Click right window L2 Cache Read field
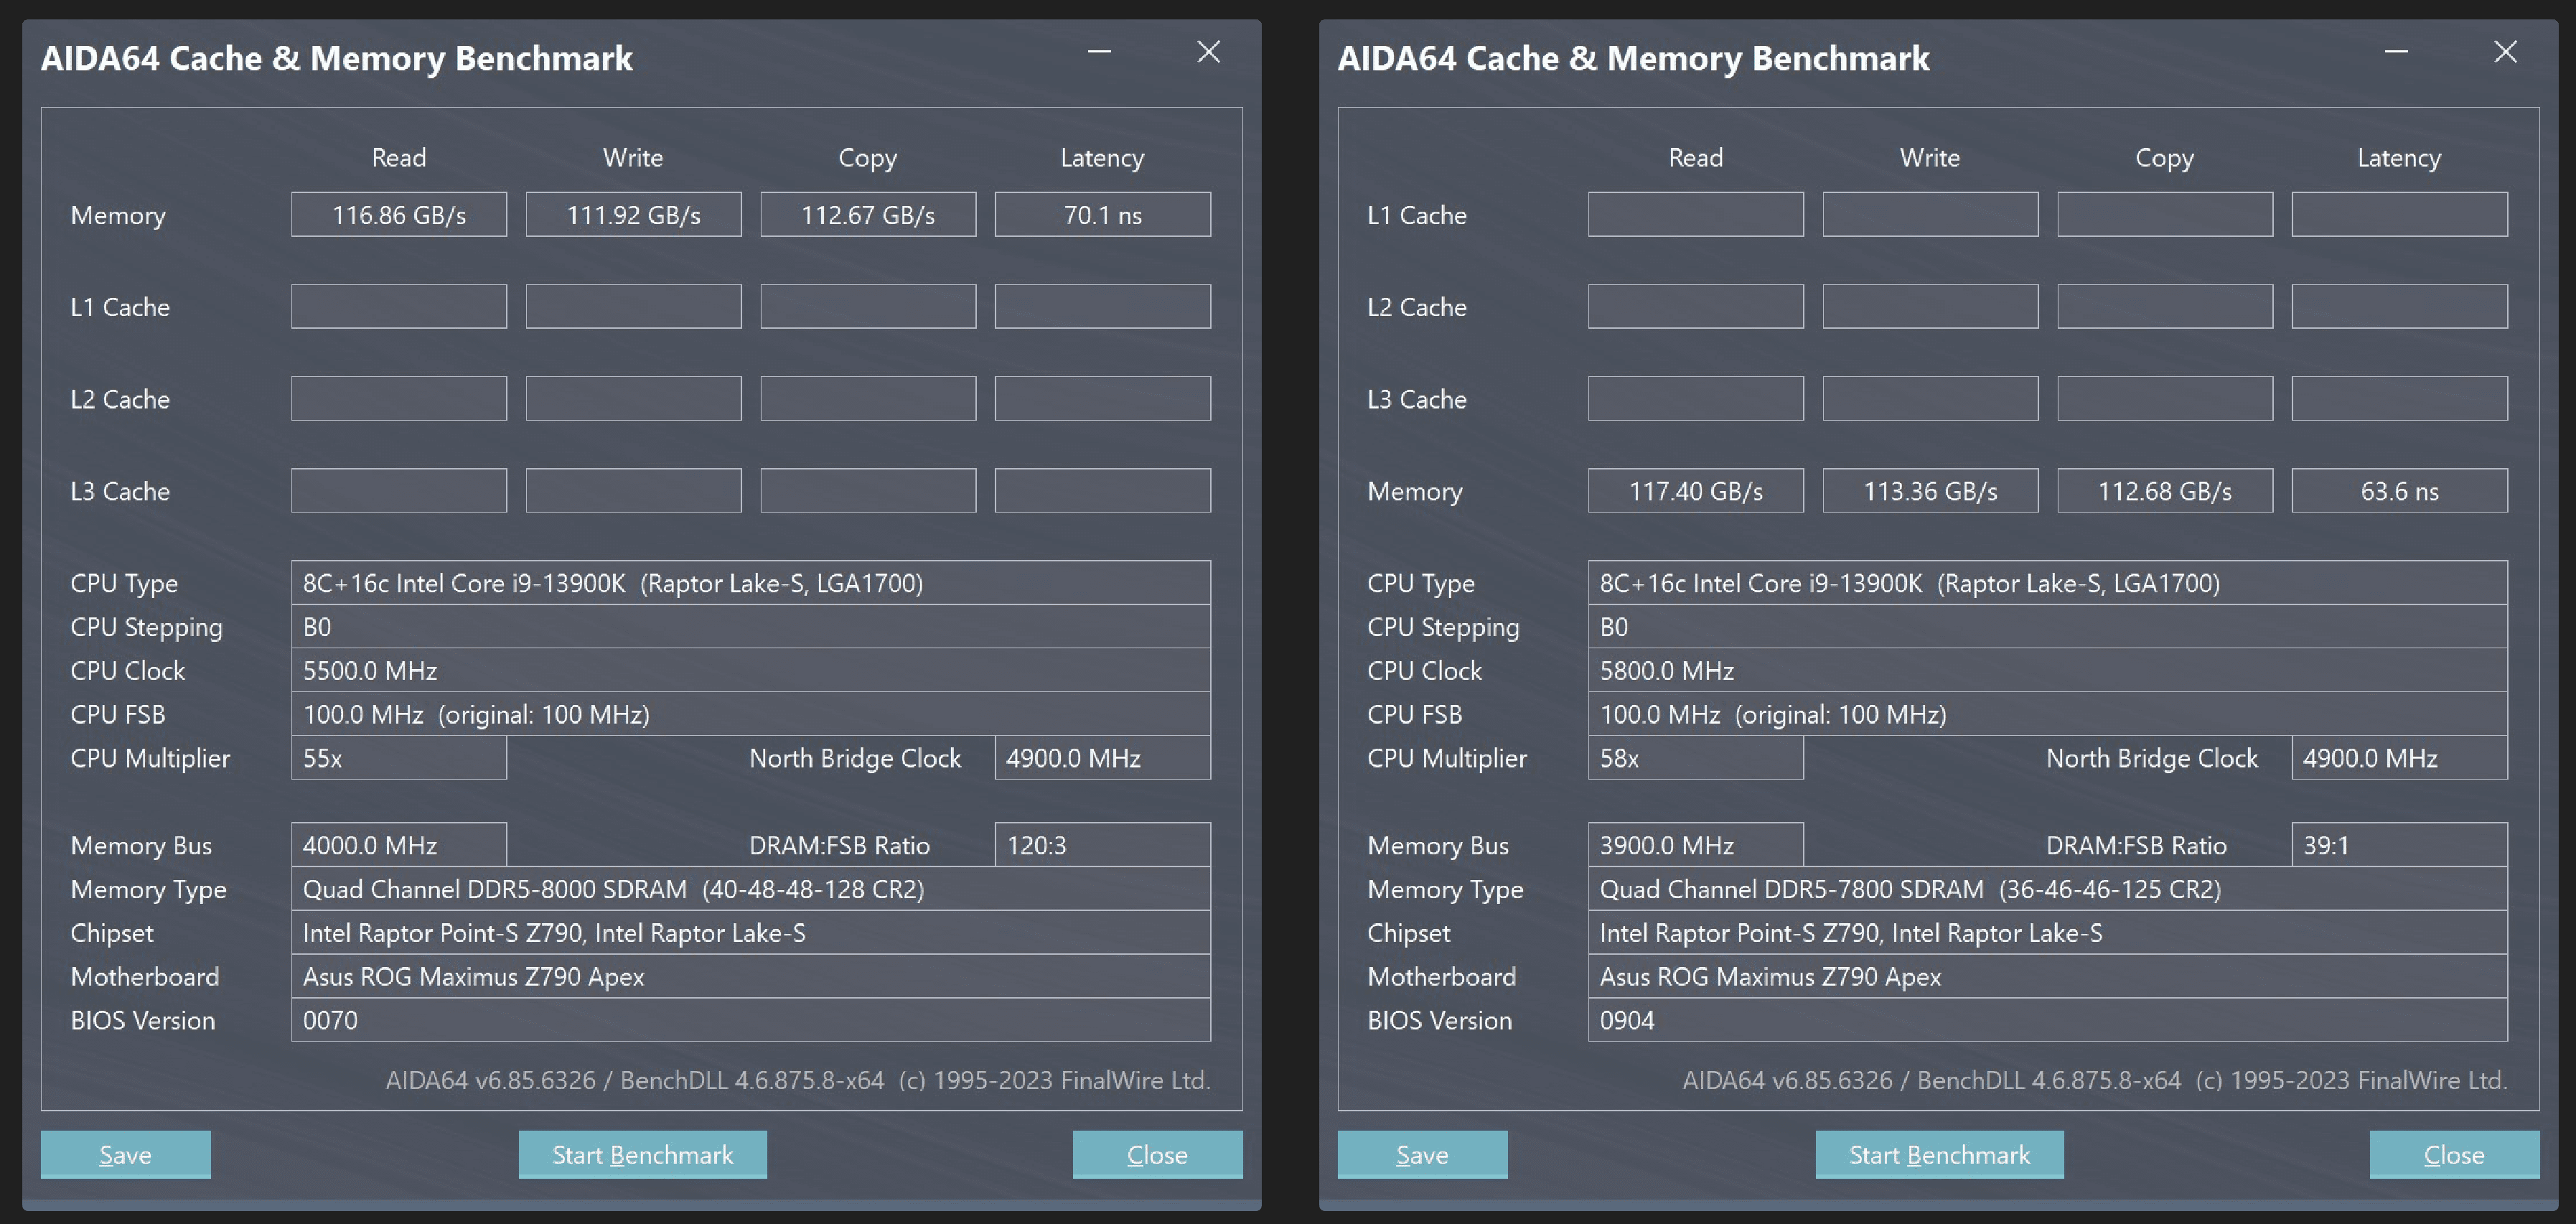This screenshot has height=1224, width=2576. point(1696,306)
